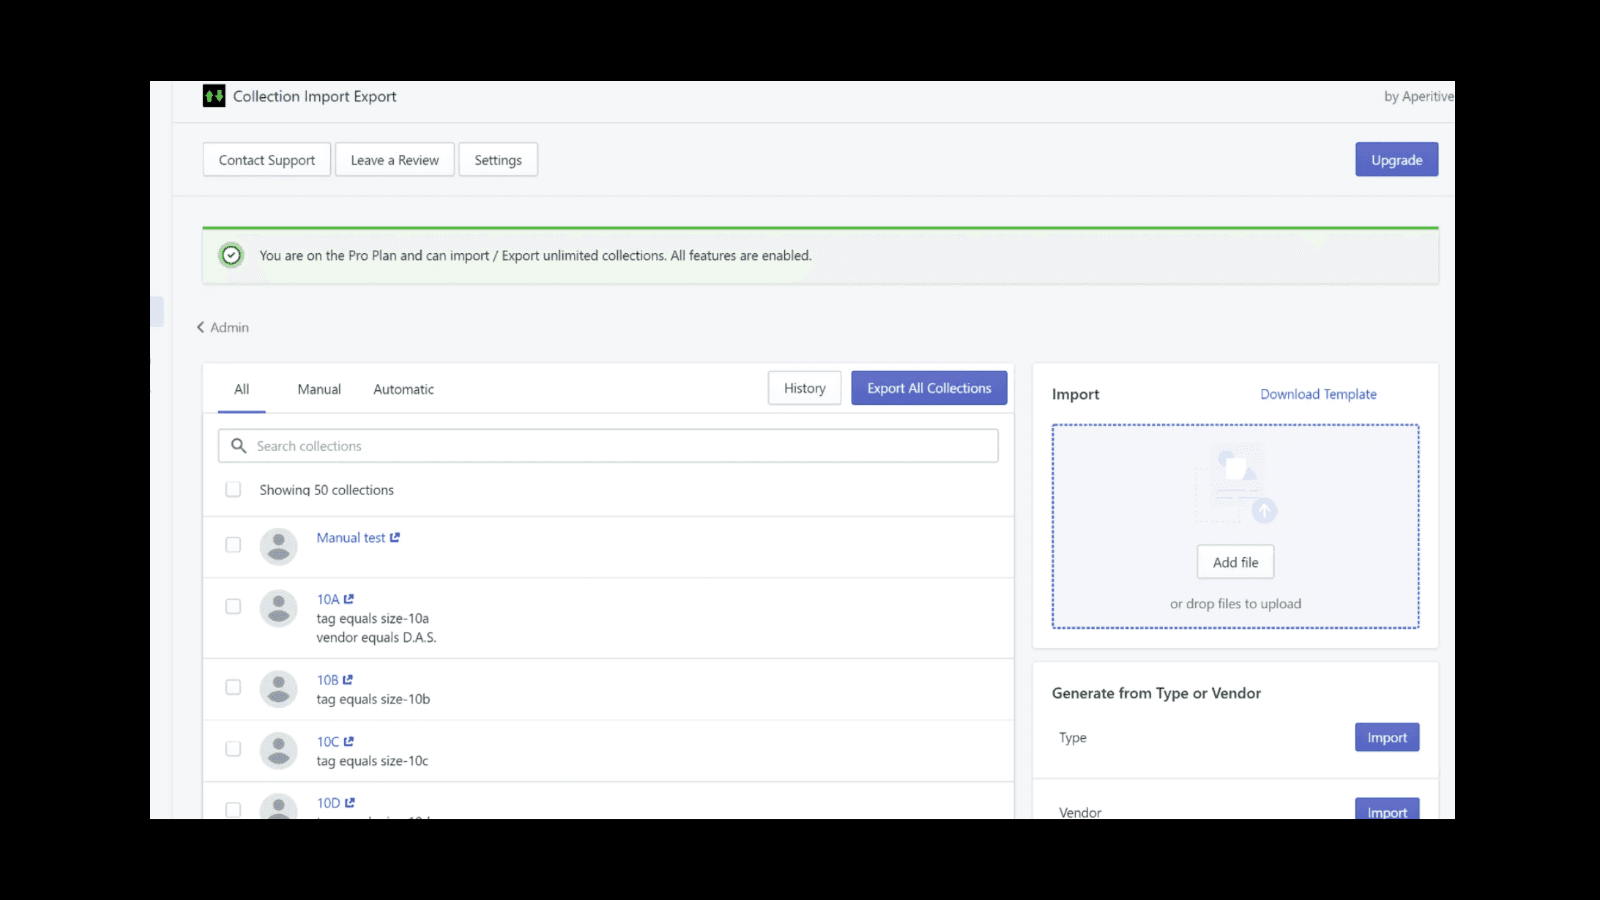Screen dimensions: 1600x900
Task: Check the checkbox for collection 10C
Action: (x=233, y=748)
